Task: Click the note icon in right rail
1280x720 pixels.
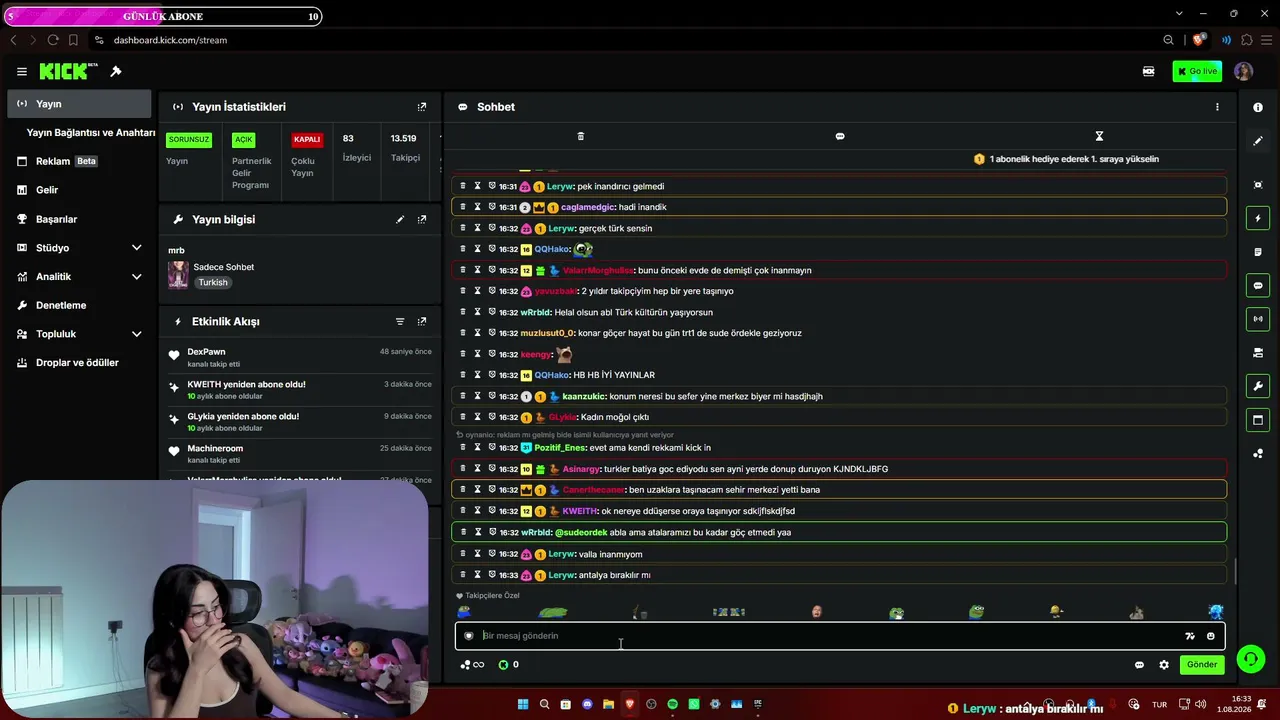Action: tap(1258, 252)
